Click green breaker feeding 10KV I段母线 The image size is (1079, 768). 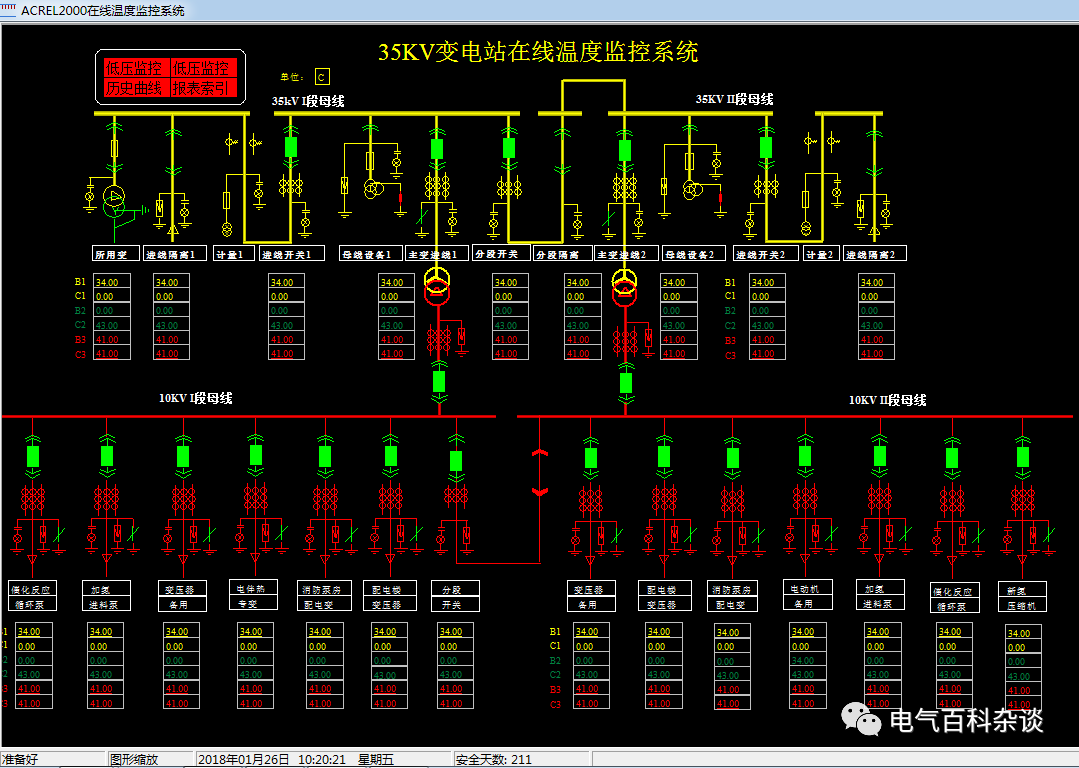point(439,381)
